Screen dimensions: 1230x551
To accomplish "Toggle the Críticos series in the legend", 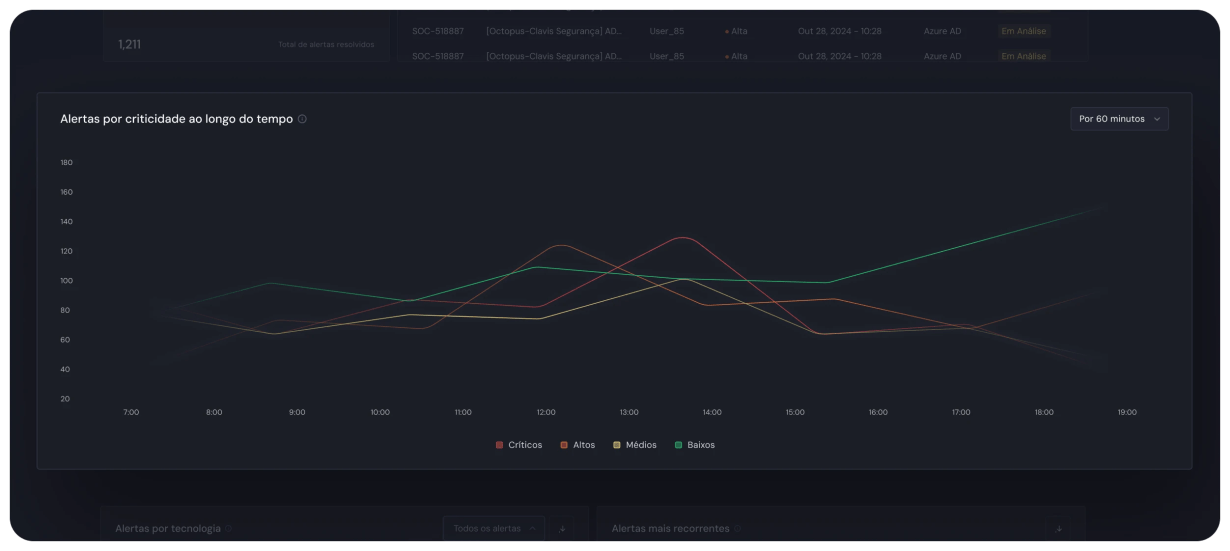I will [519, 445].
